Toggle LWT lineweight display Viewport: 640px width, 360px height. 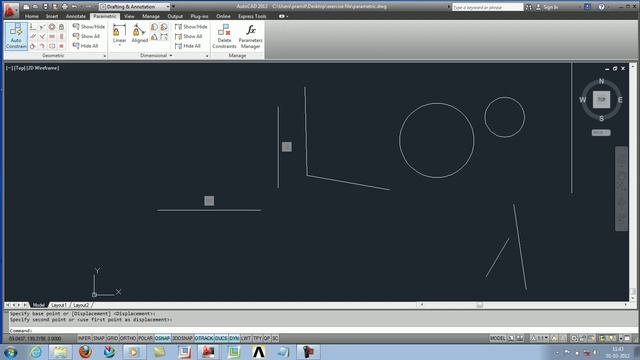click(246, 338)
